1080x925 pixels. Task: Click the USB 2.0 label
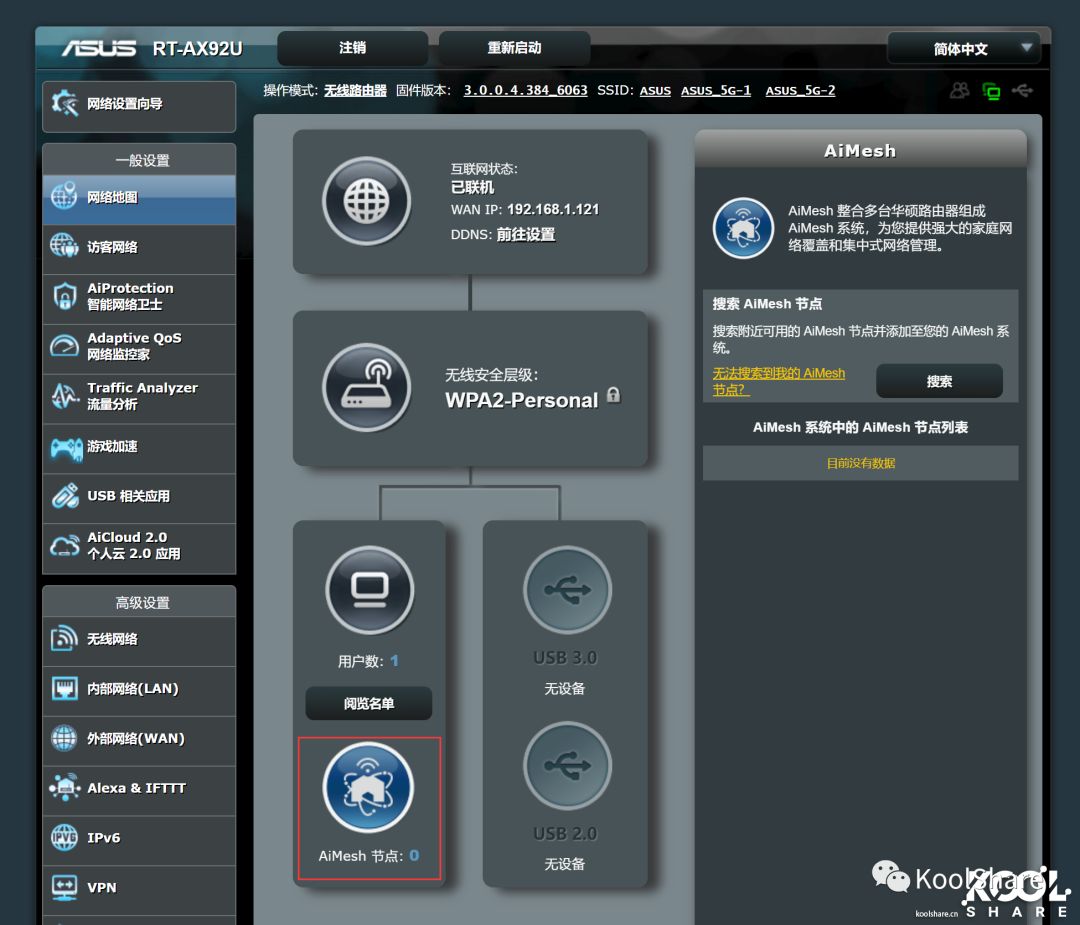(565, 833)
